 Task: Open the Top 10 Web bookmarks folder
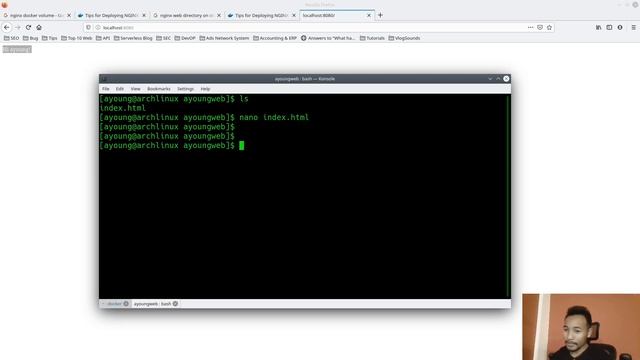(77, 38)
